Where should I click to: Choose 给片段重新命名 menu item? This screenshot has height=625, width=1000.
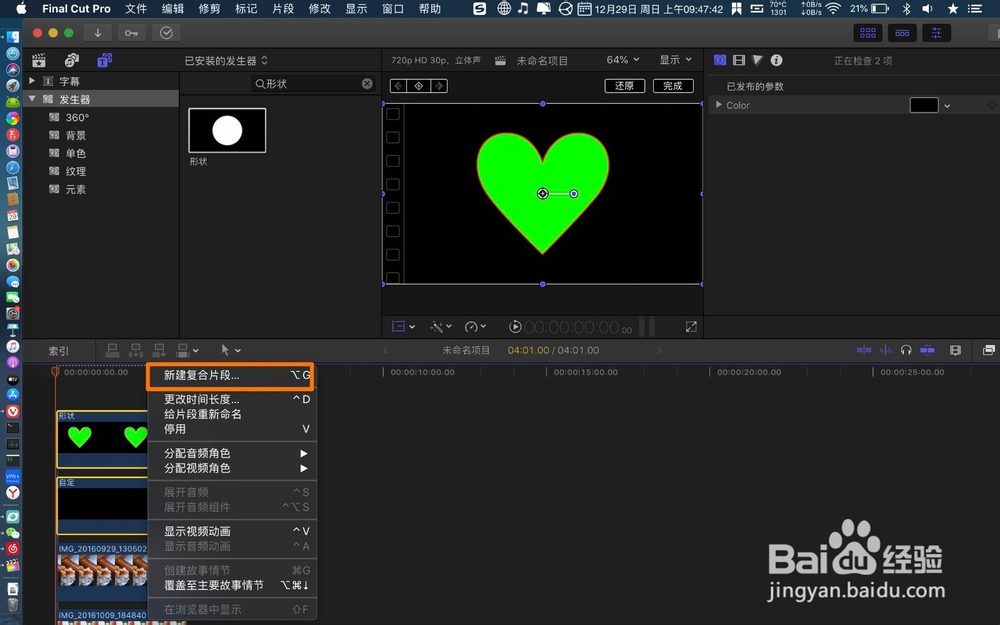click(x=232, y=414)
